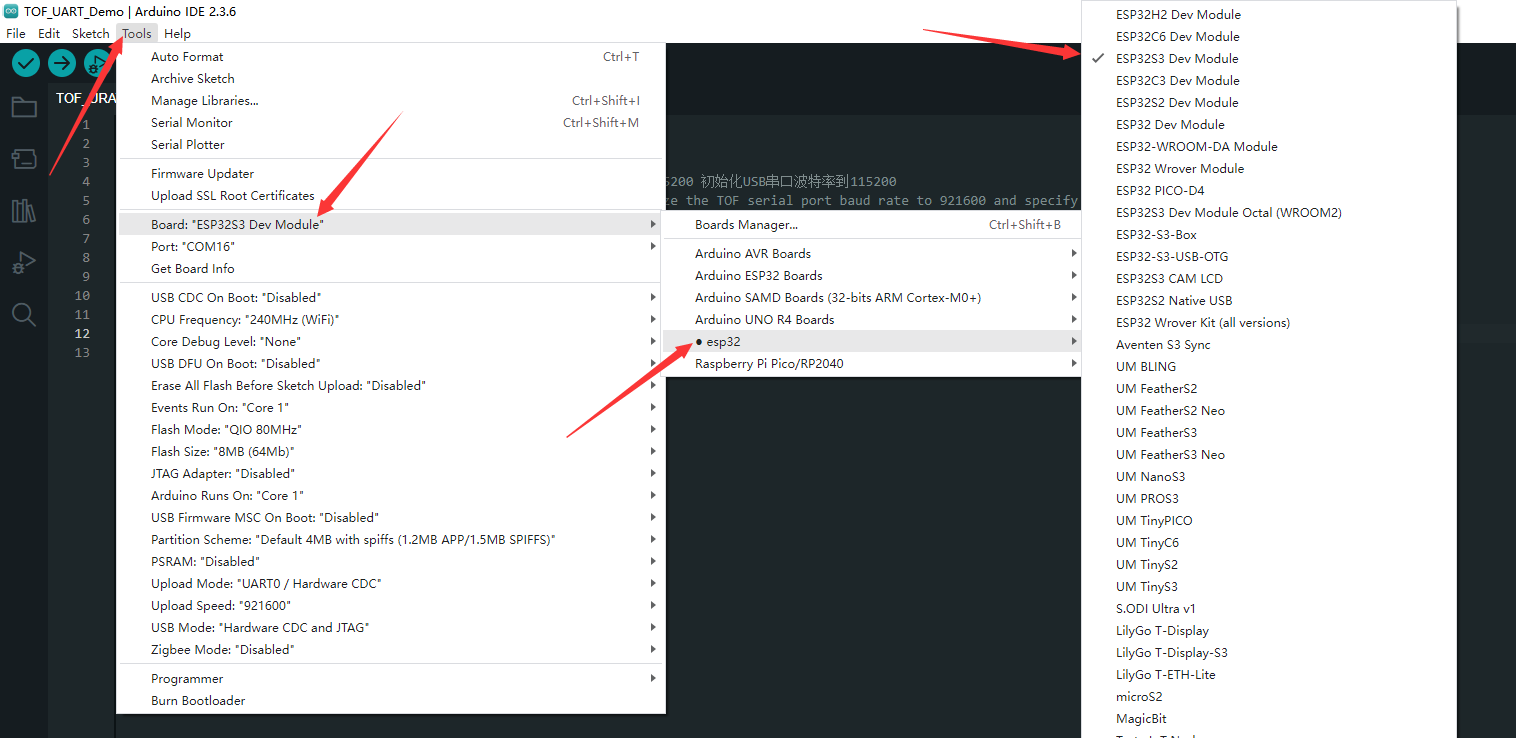Open the Debug sidebar icon
The image size is (1516, 738).
click(24, 263)
